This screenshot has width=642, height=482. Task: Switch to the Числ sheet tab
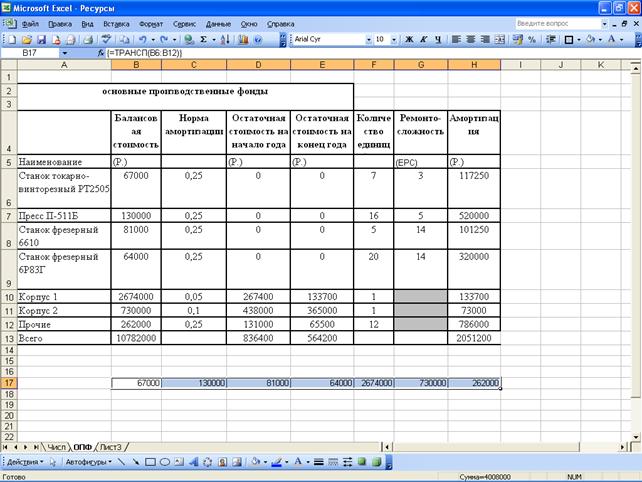coord(56,447)
